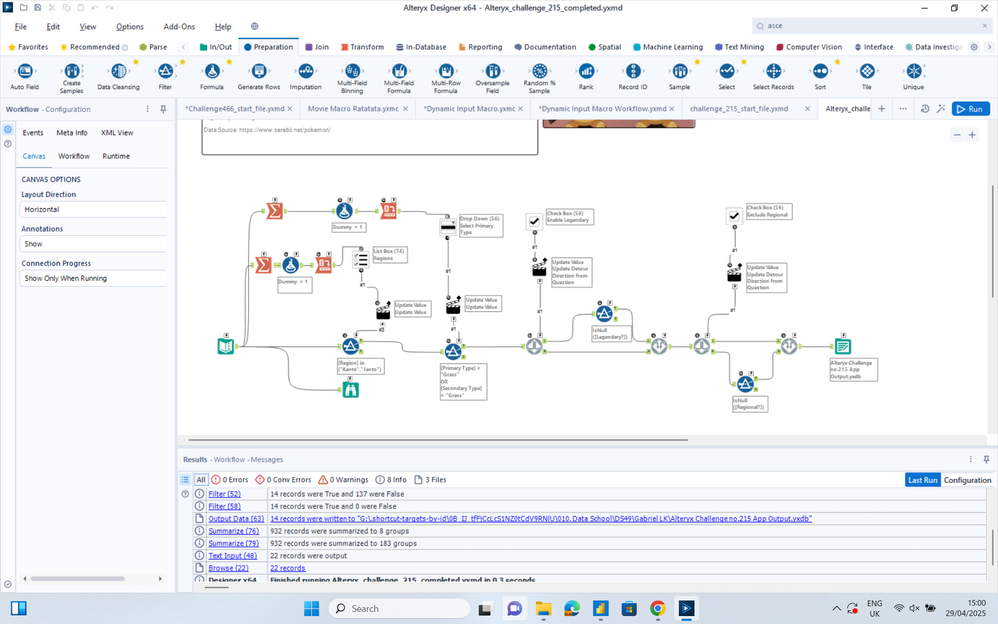Open the Layout Direction dropdown
This screenshot has height=624, width=998.
pyautogui.click(x=93, y=210)
